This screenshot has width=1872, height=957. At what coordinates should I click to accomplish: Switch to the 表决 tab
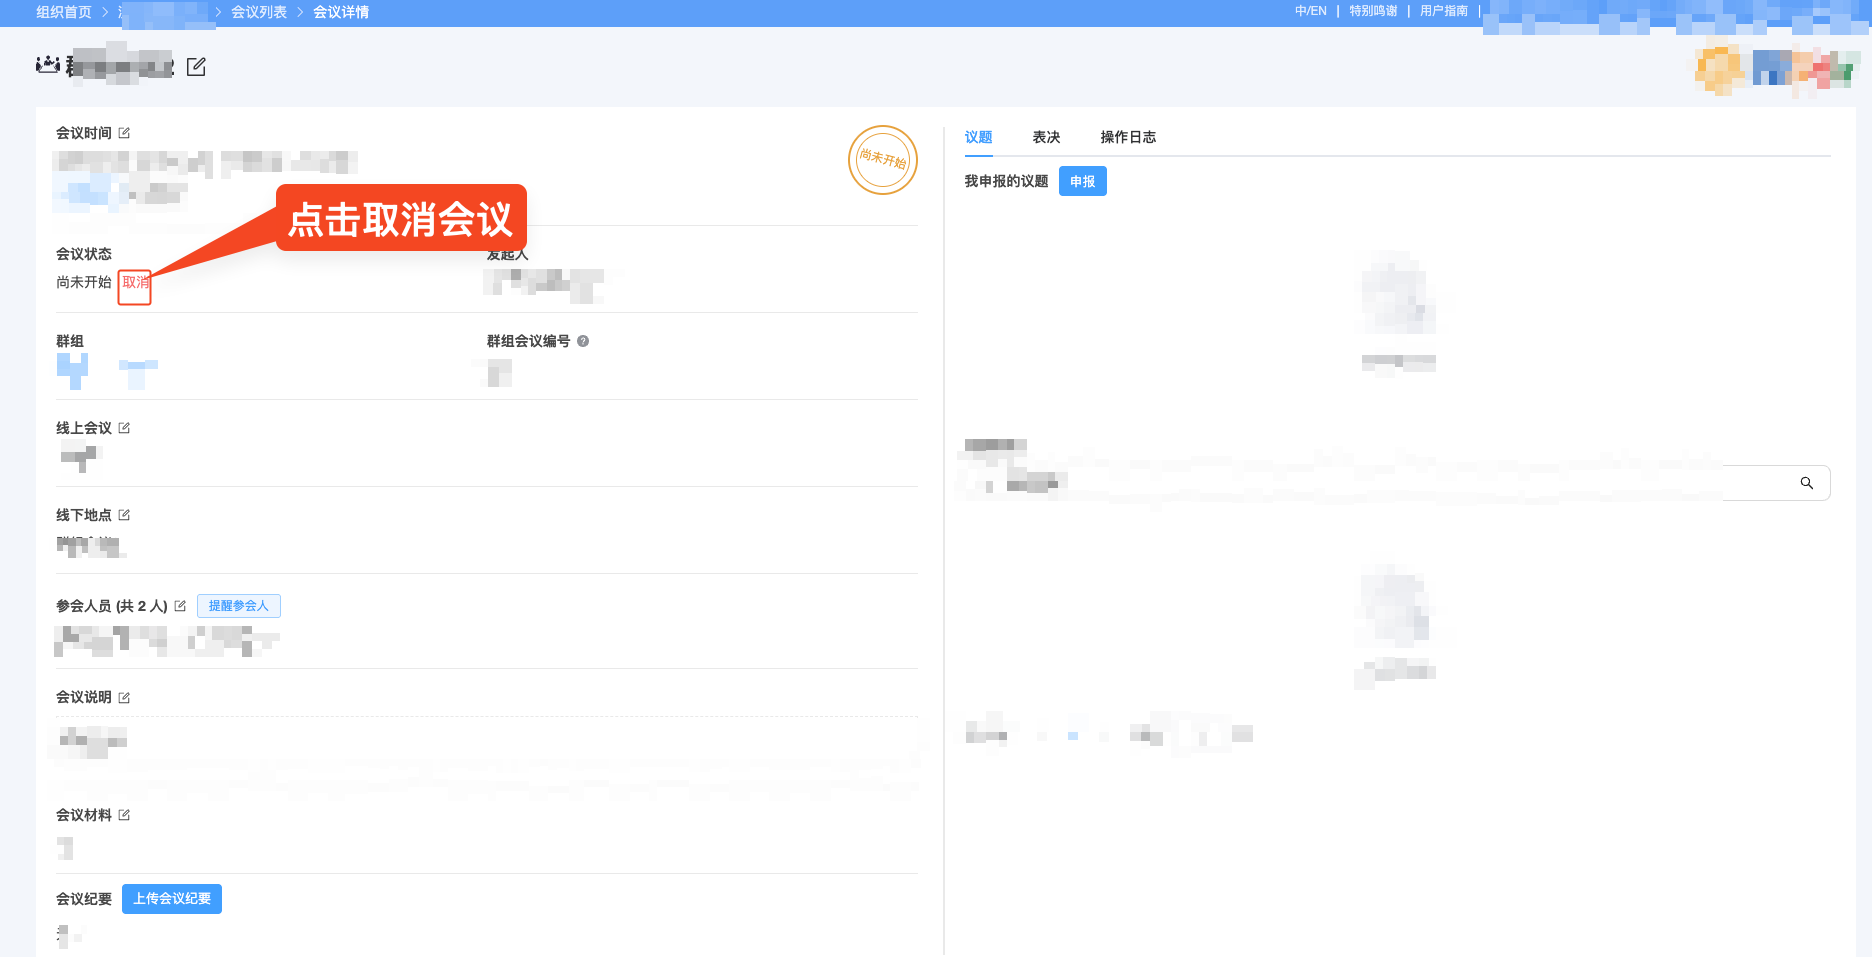[1046, 137]
